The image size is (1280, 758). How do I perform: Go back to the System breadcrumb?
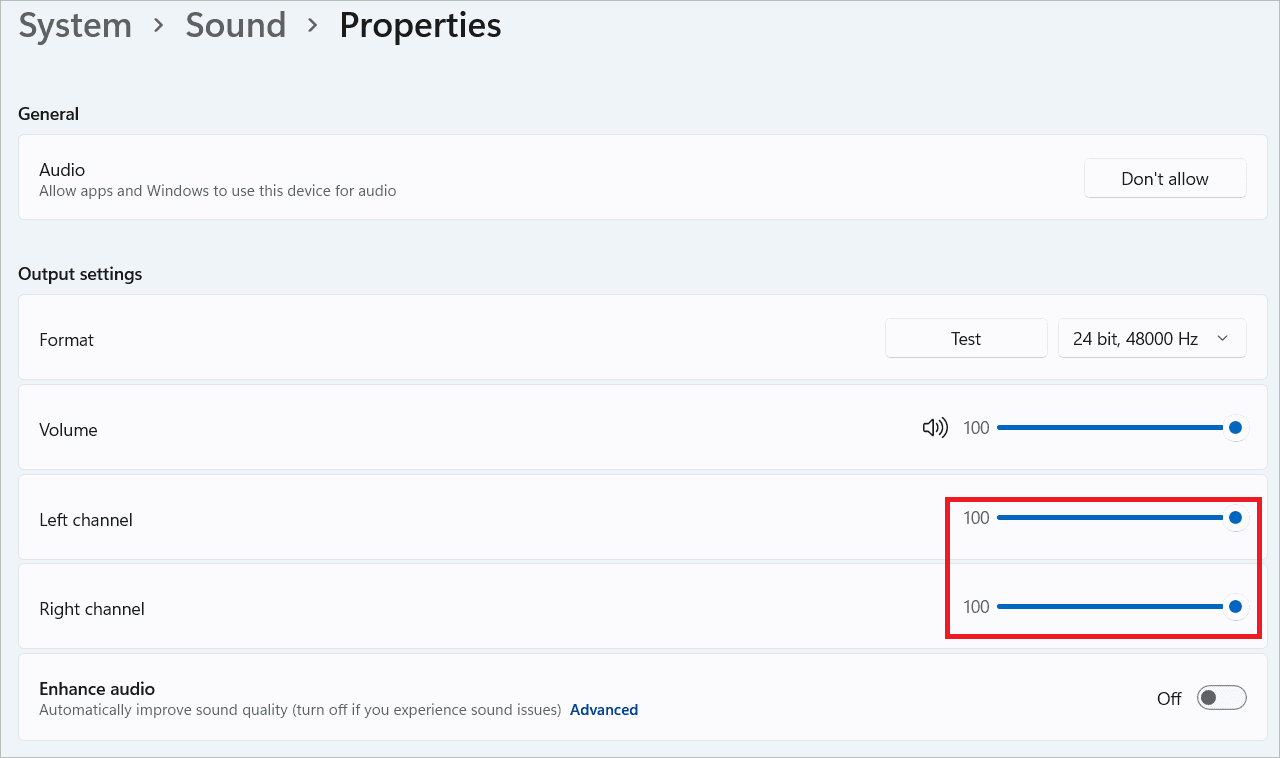(75, 26)
